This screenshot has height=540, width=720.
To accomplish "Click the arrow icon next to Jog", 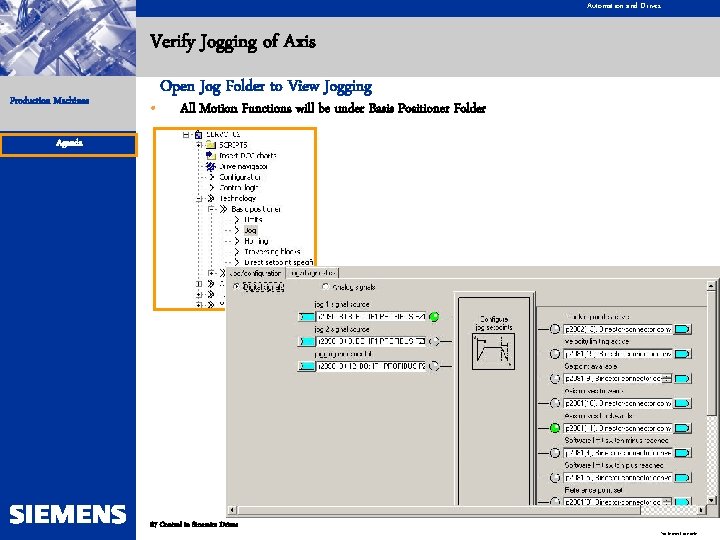I will coord(237,230).
